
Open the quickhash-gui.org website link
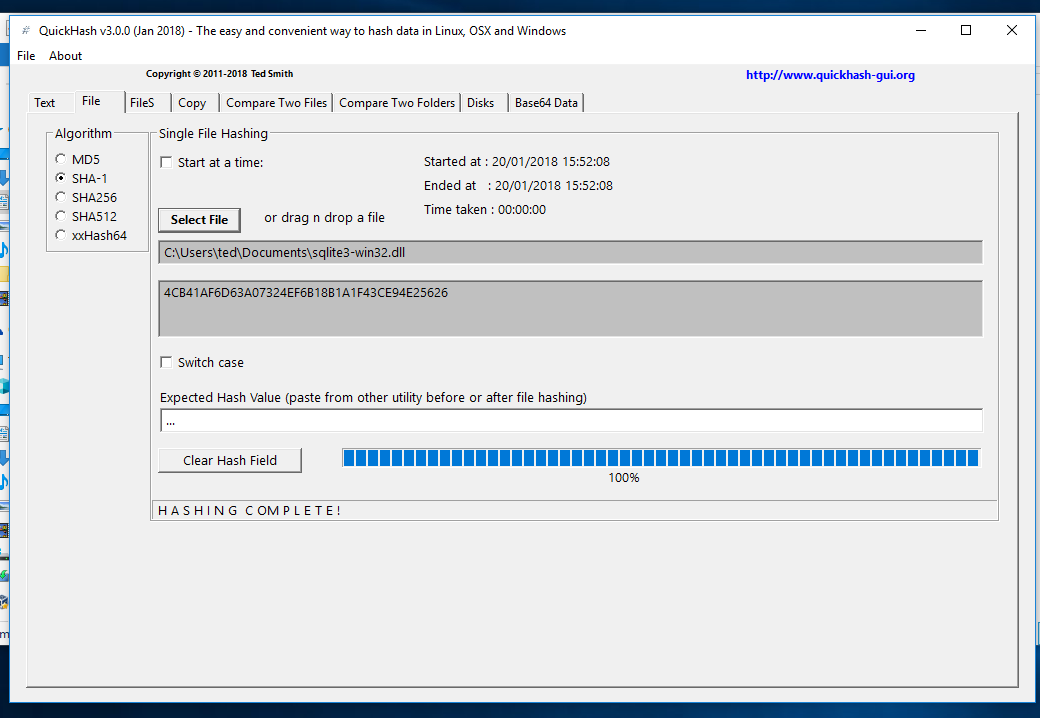(830, 75)
